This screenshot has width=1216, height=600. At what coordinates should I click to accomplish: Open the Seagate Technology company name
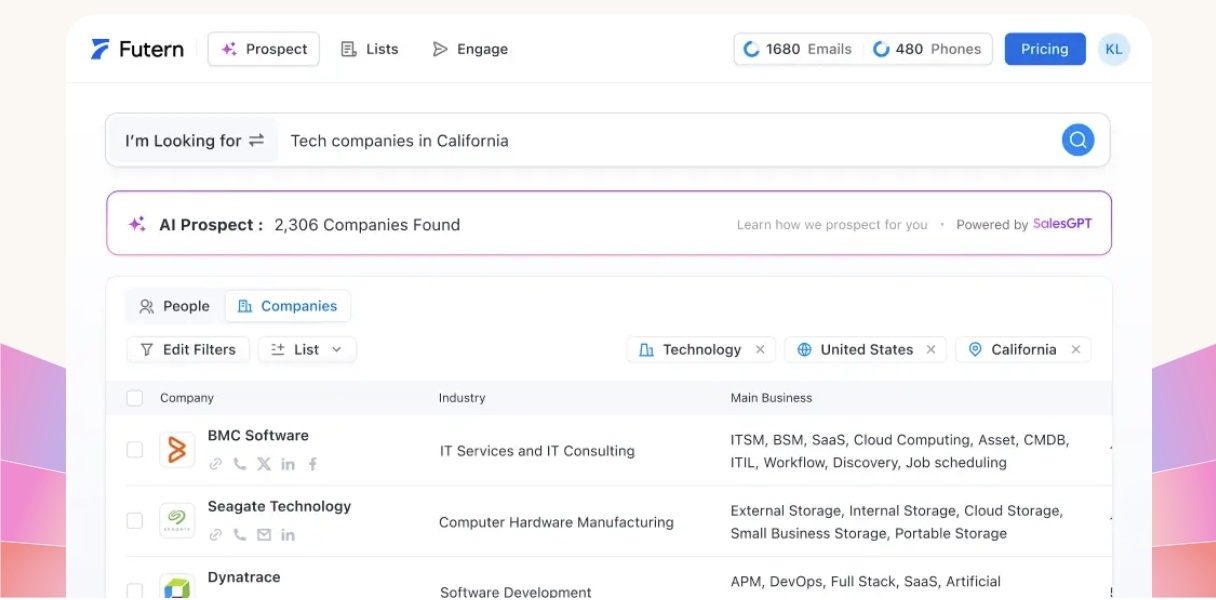point(279,507)
